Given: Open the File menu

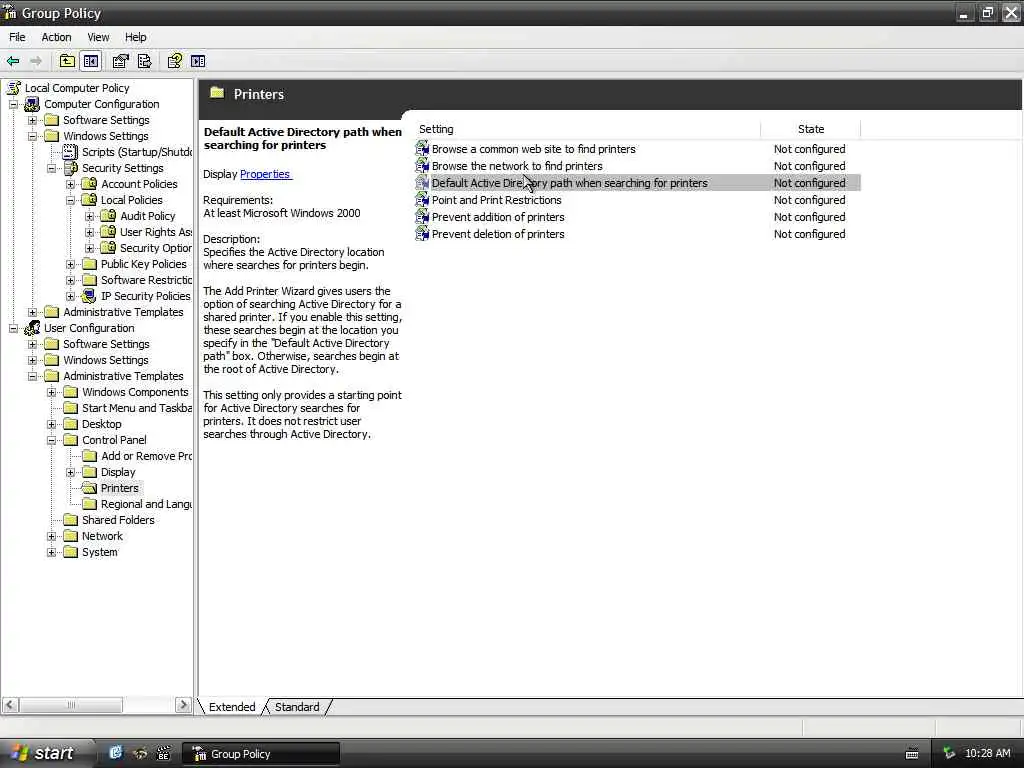Looking at the screenshot, I should pos(17,37).
